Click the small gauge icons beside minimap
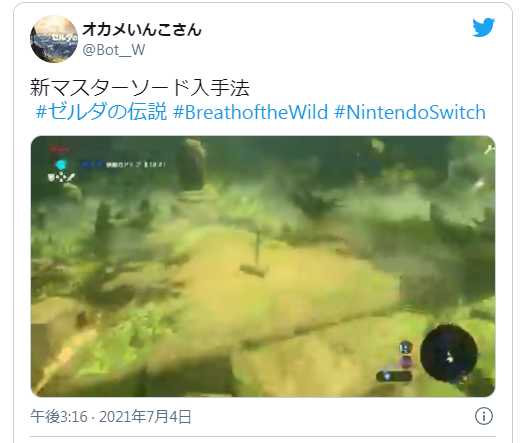525x443 pixels. (406, 355)
